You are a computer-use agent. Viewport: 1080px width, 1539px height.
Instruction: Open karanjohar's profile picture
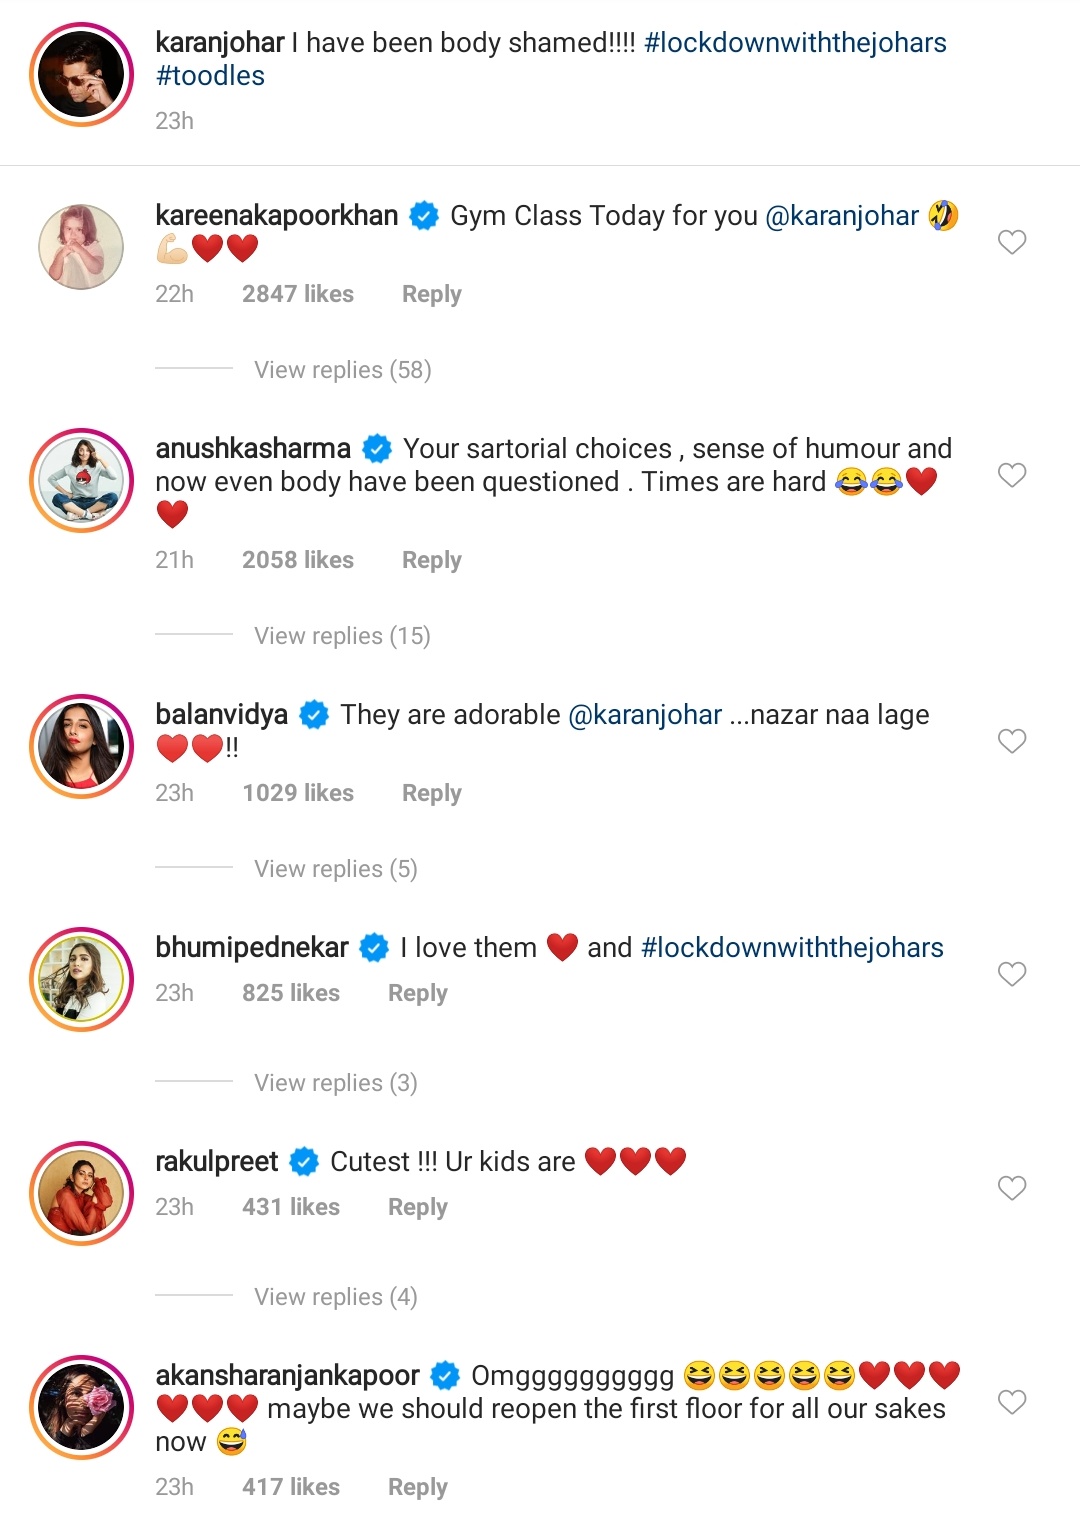(x=80, y=72)
